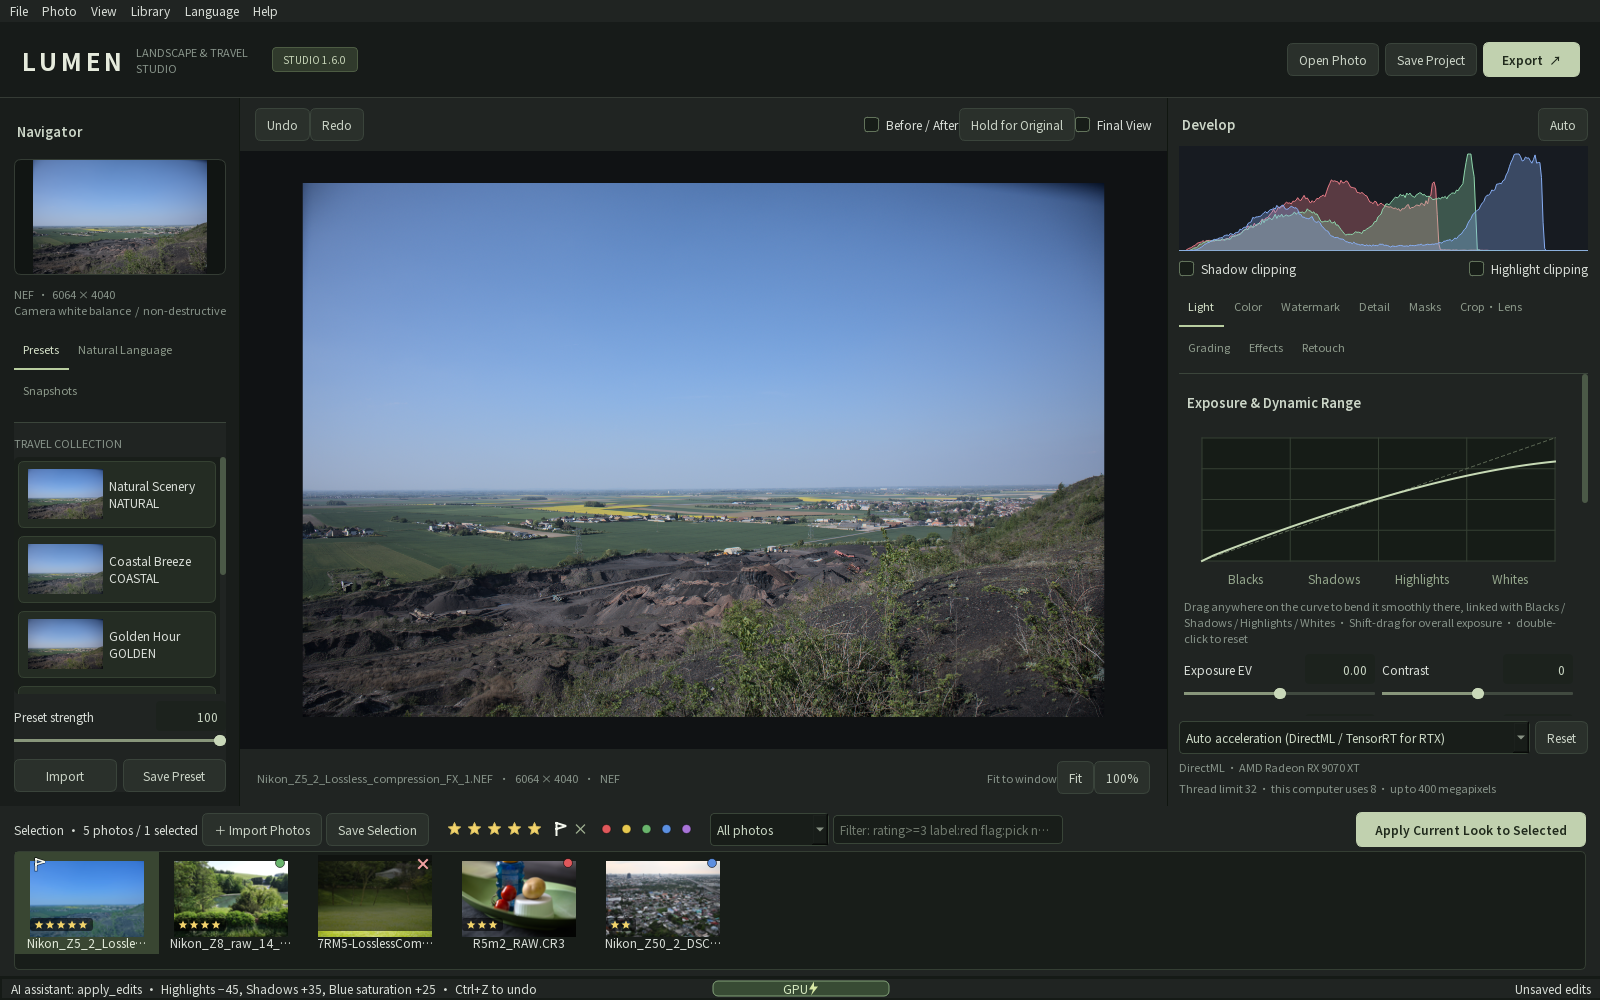Image resolution: width=1600 pixels, height=1000 pixels.
Task: Select the Nikon_Z50_2_DSC thumbnail
Action: tap(662, 905)
